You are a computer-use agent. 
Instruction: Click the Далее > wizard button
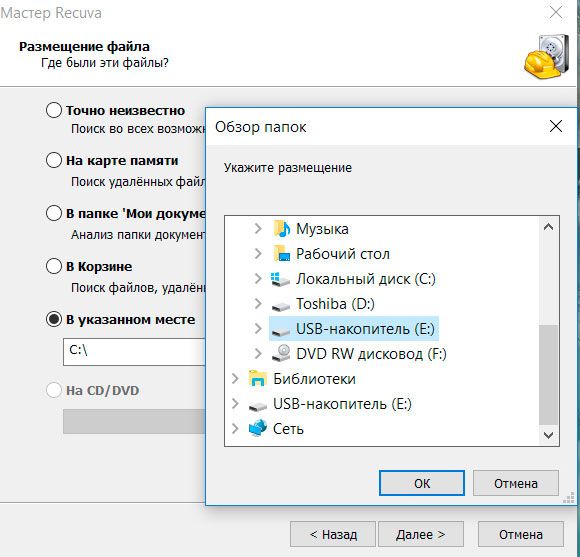pos(421,534)
